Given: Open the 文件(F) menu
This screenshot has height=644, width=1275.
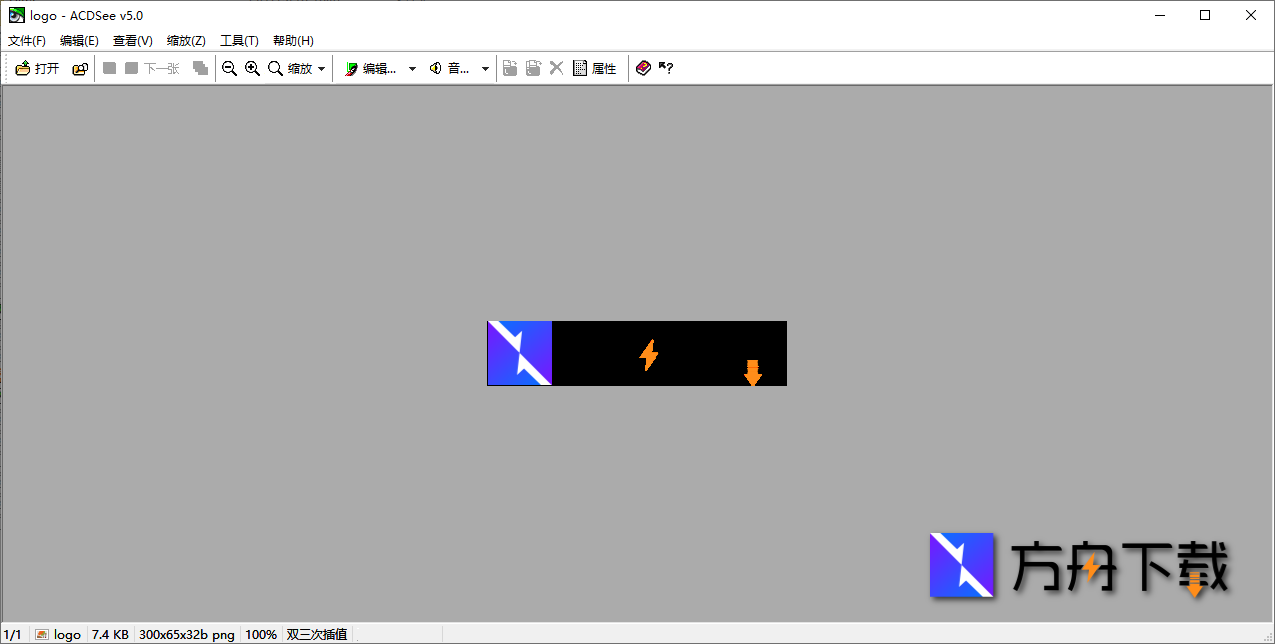Looking at the screenshot, I should click(x=27, y=41).
